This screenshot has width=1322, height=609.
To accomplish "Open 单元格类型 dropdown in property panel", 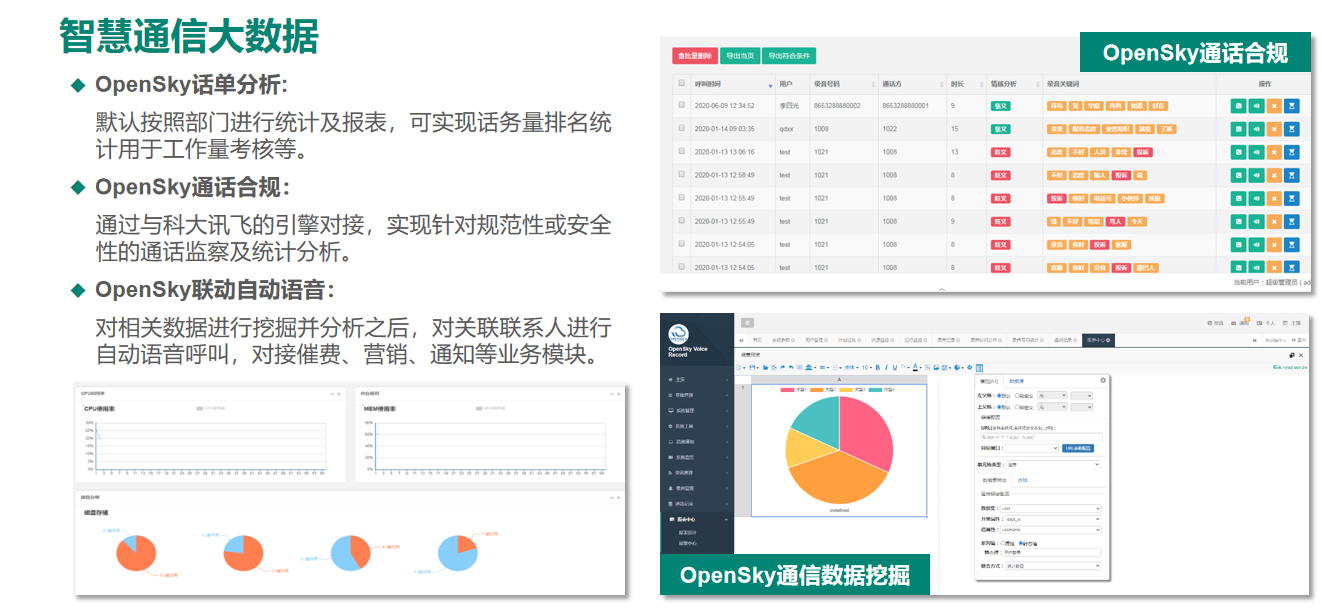I will click(x=1052, y=464).
